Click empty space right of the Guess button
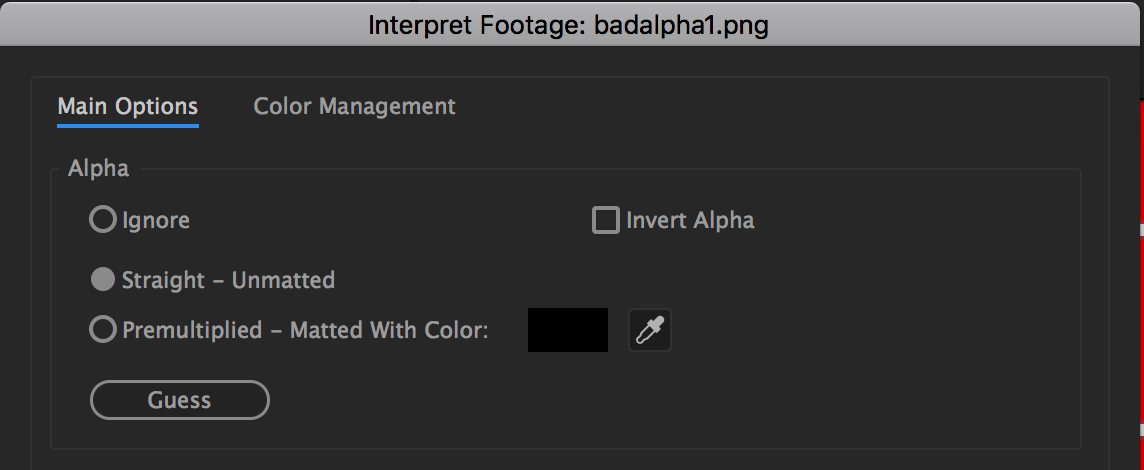Viewport: 1144px width, 470px height. [x=600, y=400]
